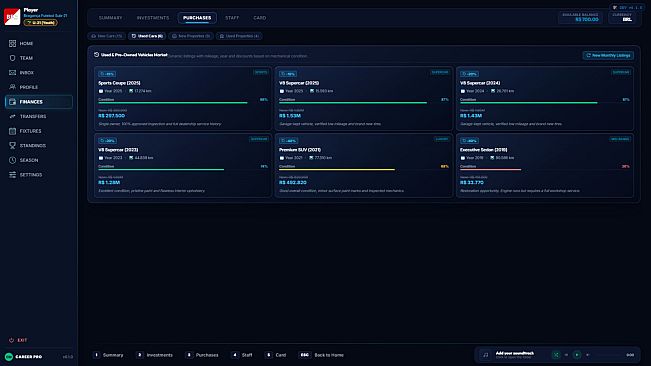
Task: Open the Home sidebar item
Action: (x=39, y=44)
